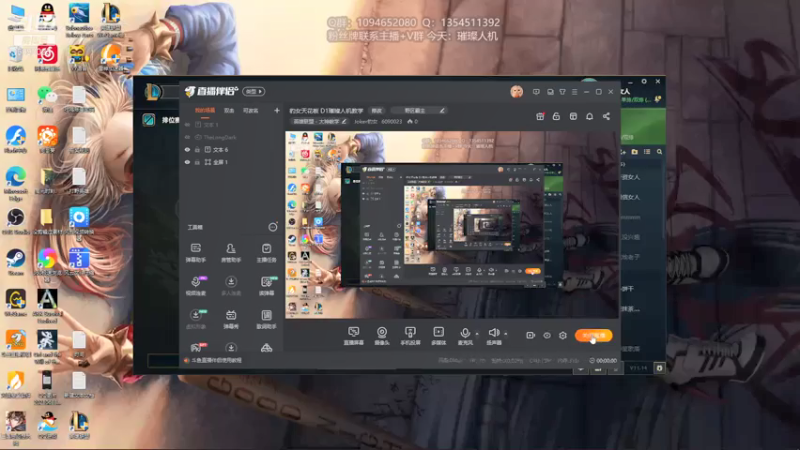Open the user avatar in the title bar
Screen dimensions: 800x450
pos(516,92)
